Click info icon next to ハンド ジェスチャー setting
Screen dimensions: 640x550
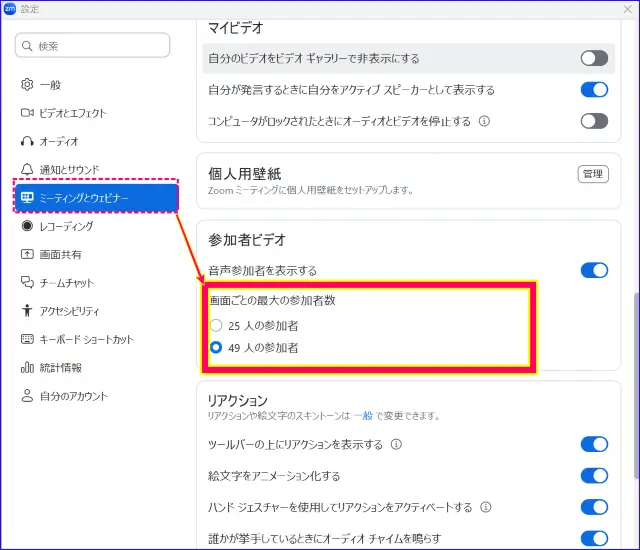[x=485, y=507]
